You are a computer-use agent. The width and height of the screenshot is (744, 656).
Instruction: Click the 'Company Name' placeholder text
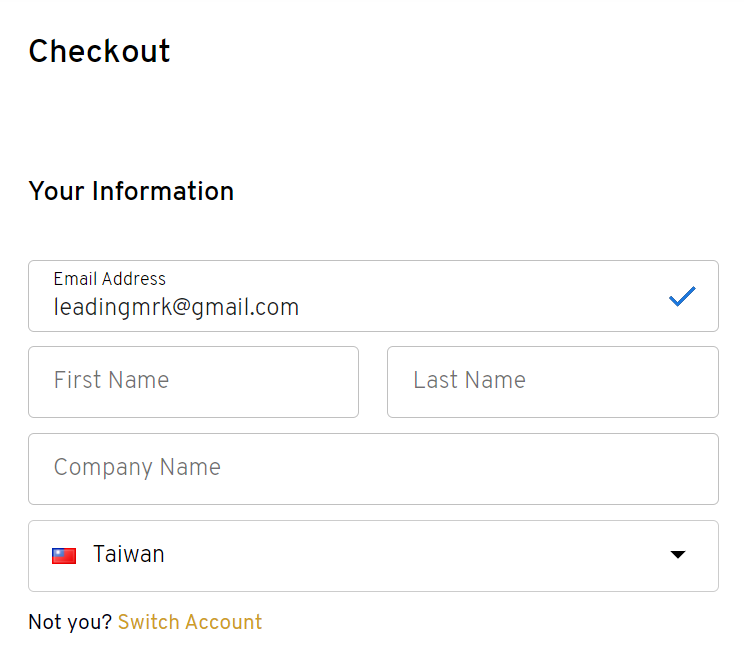point(137,468)
